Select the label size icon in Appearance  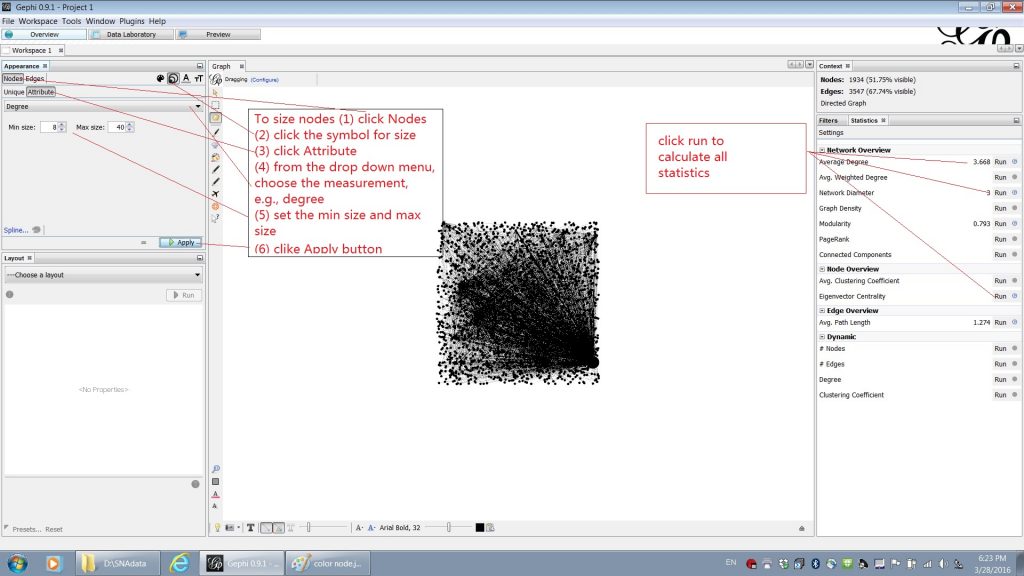(199, 78)
